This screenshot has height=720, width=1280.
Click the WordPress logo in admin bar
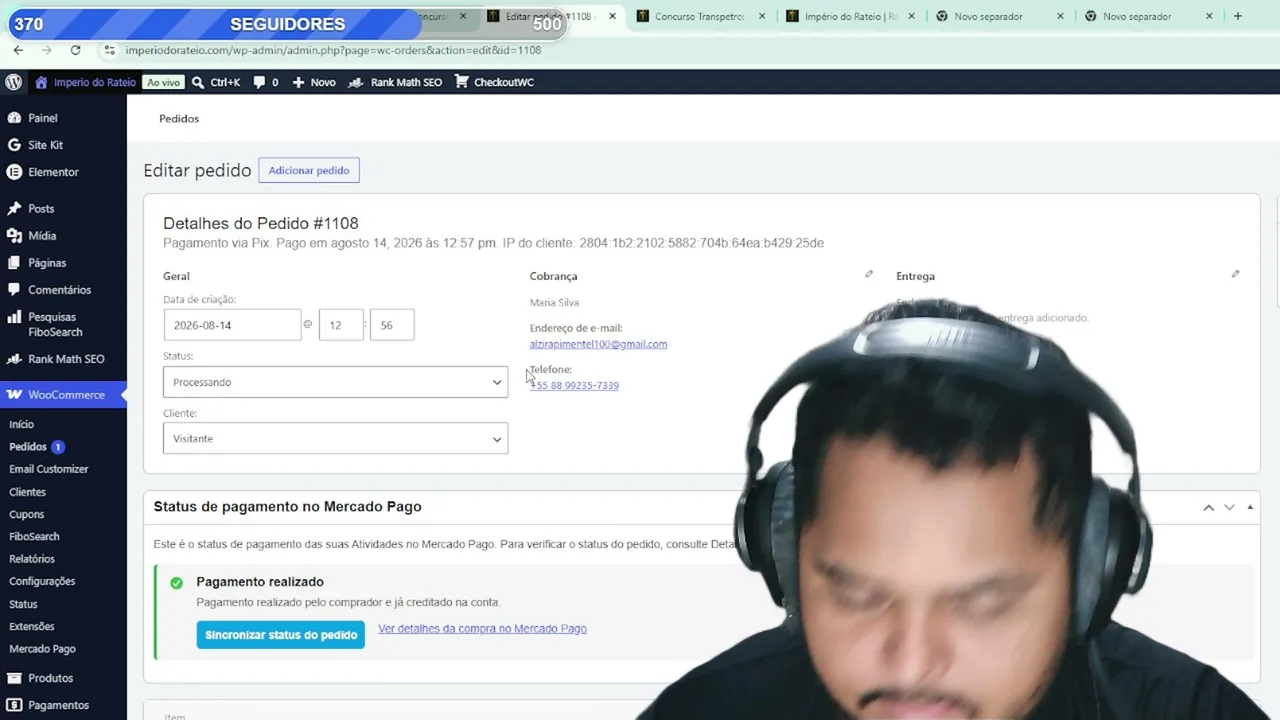click(x=14, y=82)
